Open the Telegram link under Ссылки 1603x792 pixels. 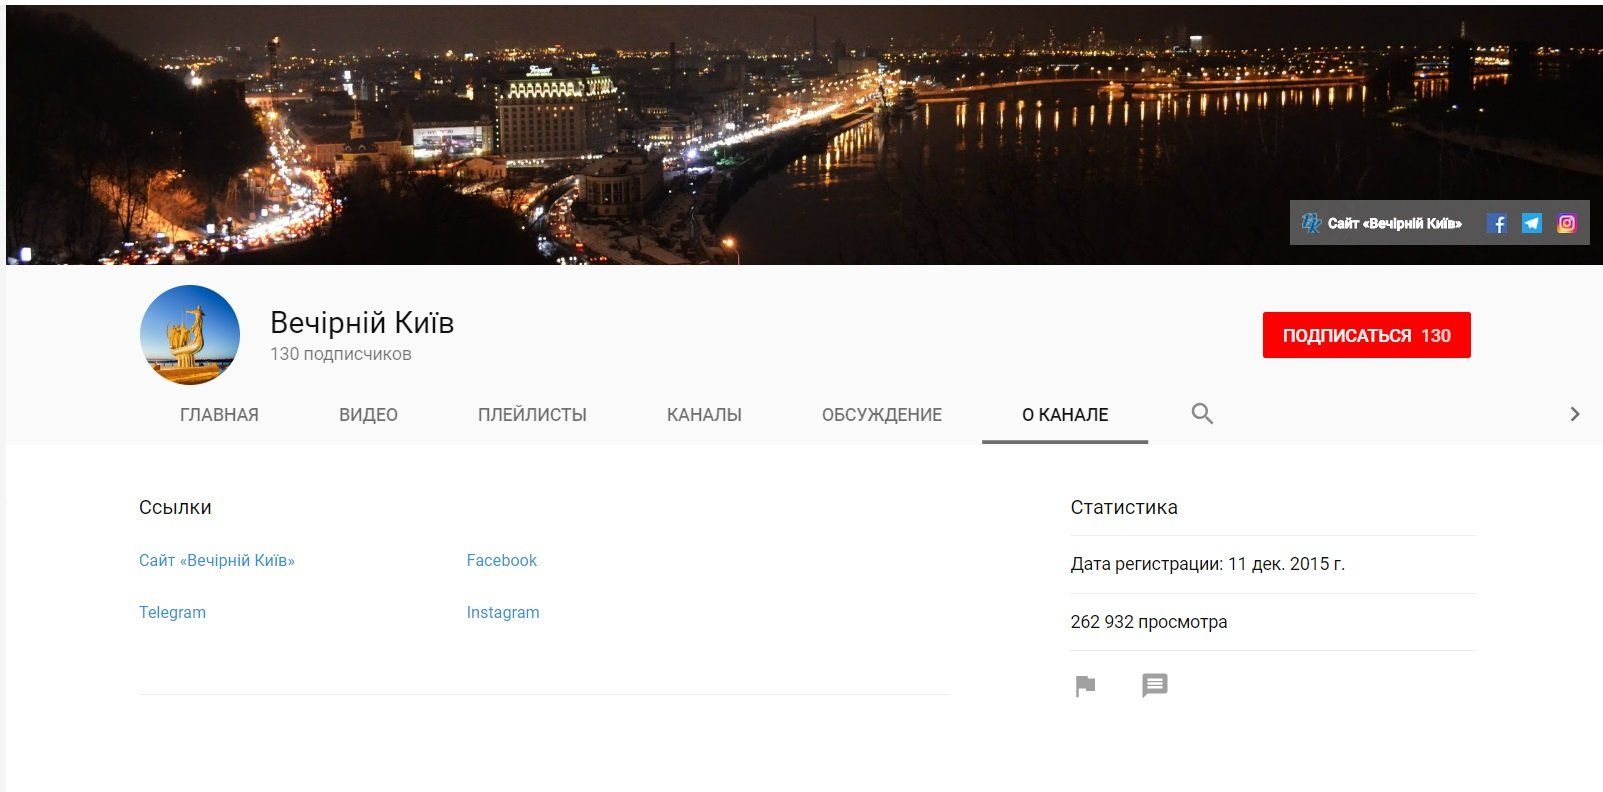tap(172, 613)
